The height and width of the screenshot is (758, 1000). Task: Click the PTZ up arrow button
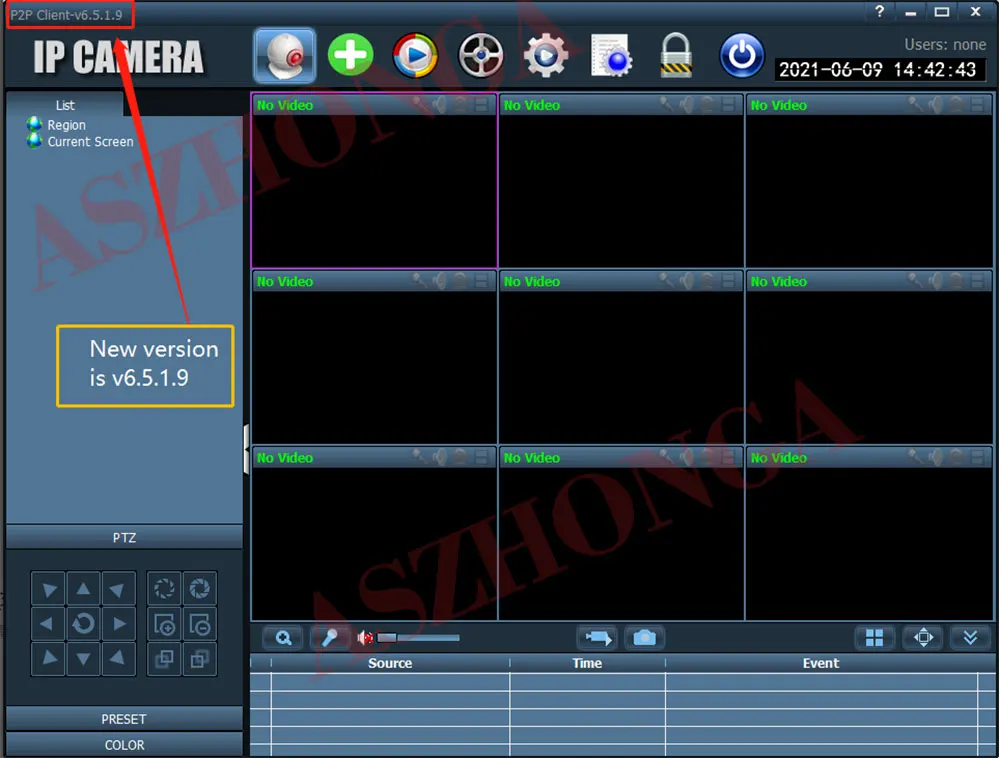coord(83,589)
